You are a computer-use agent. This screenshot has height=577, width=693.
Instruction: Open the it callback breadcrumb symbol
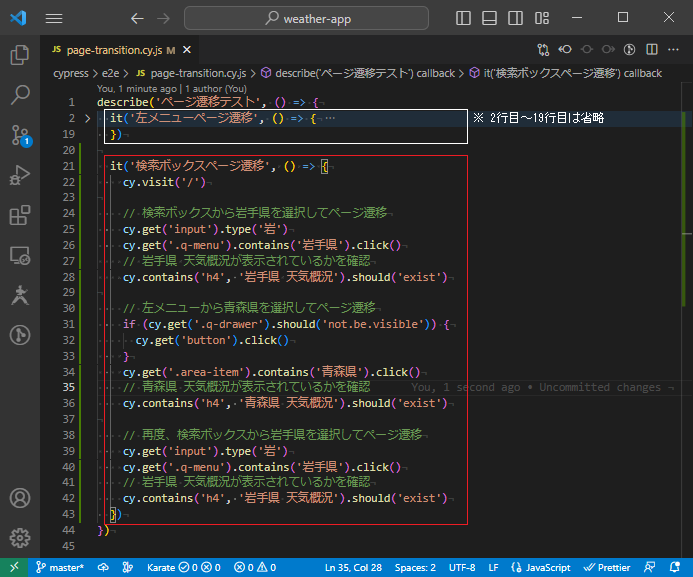[x=566, y=73]
